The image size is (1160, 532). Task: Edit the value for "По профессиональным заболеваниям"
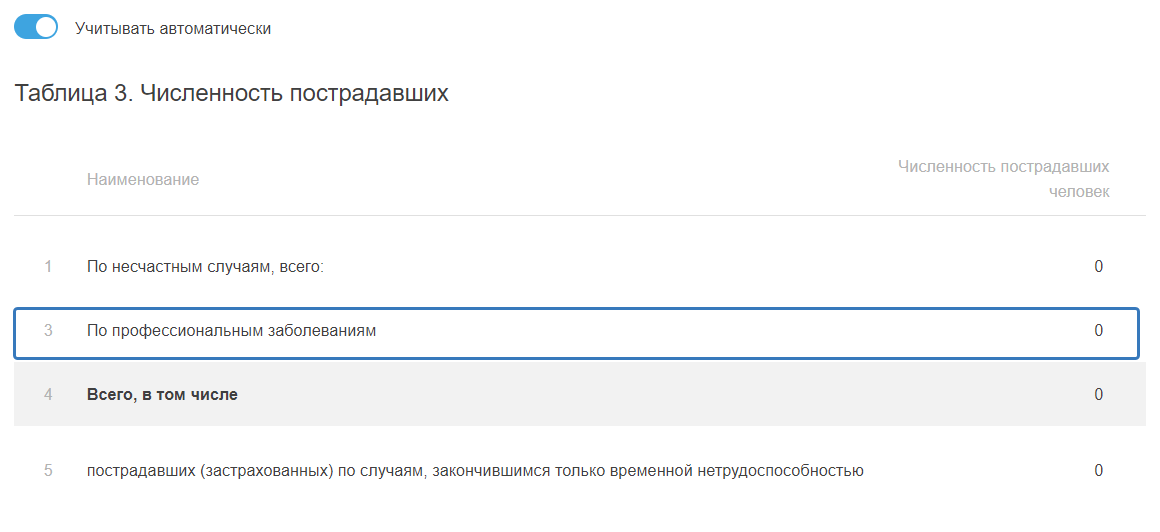click(1098, 330)
